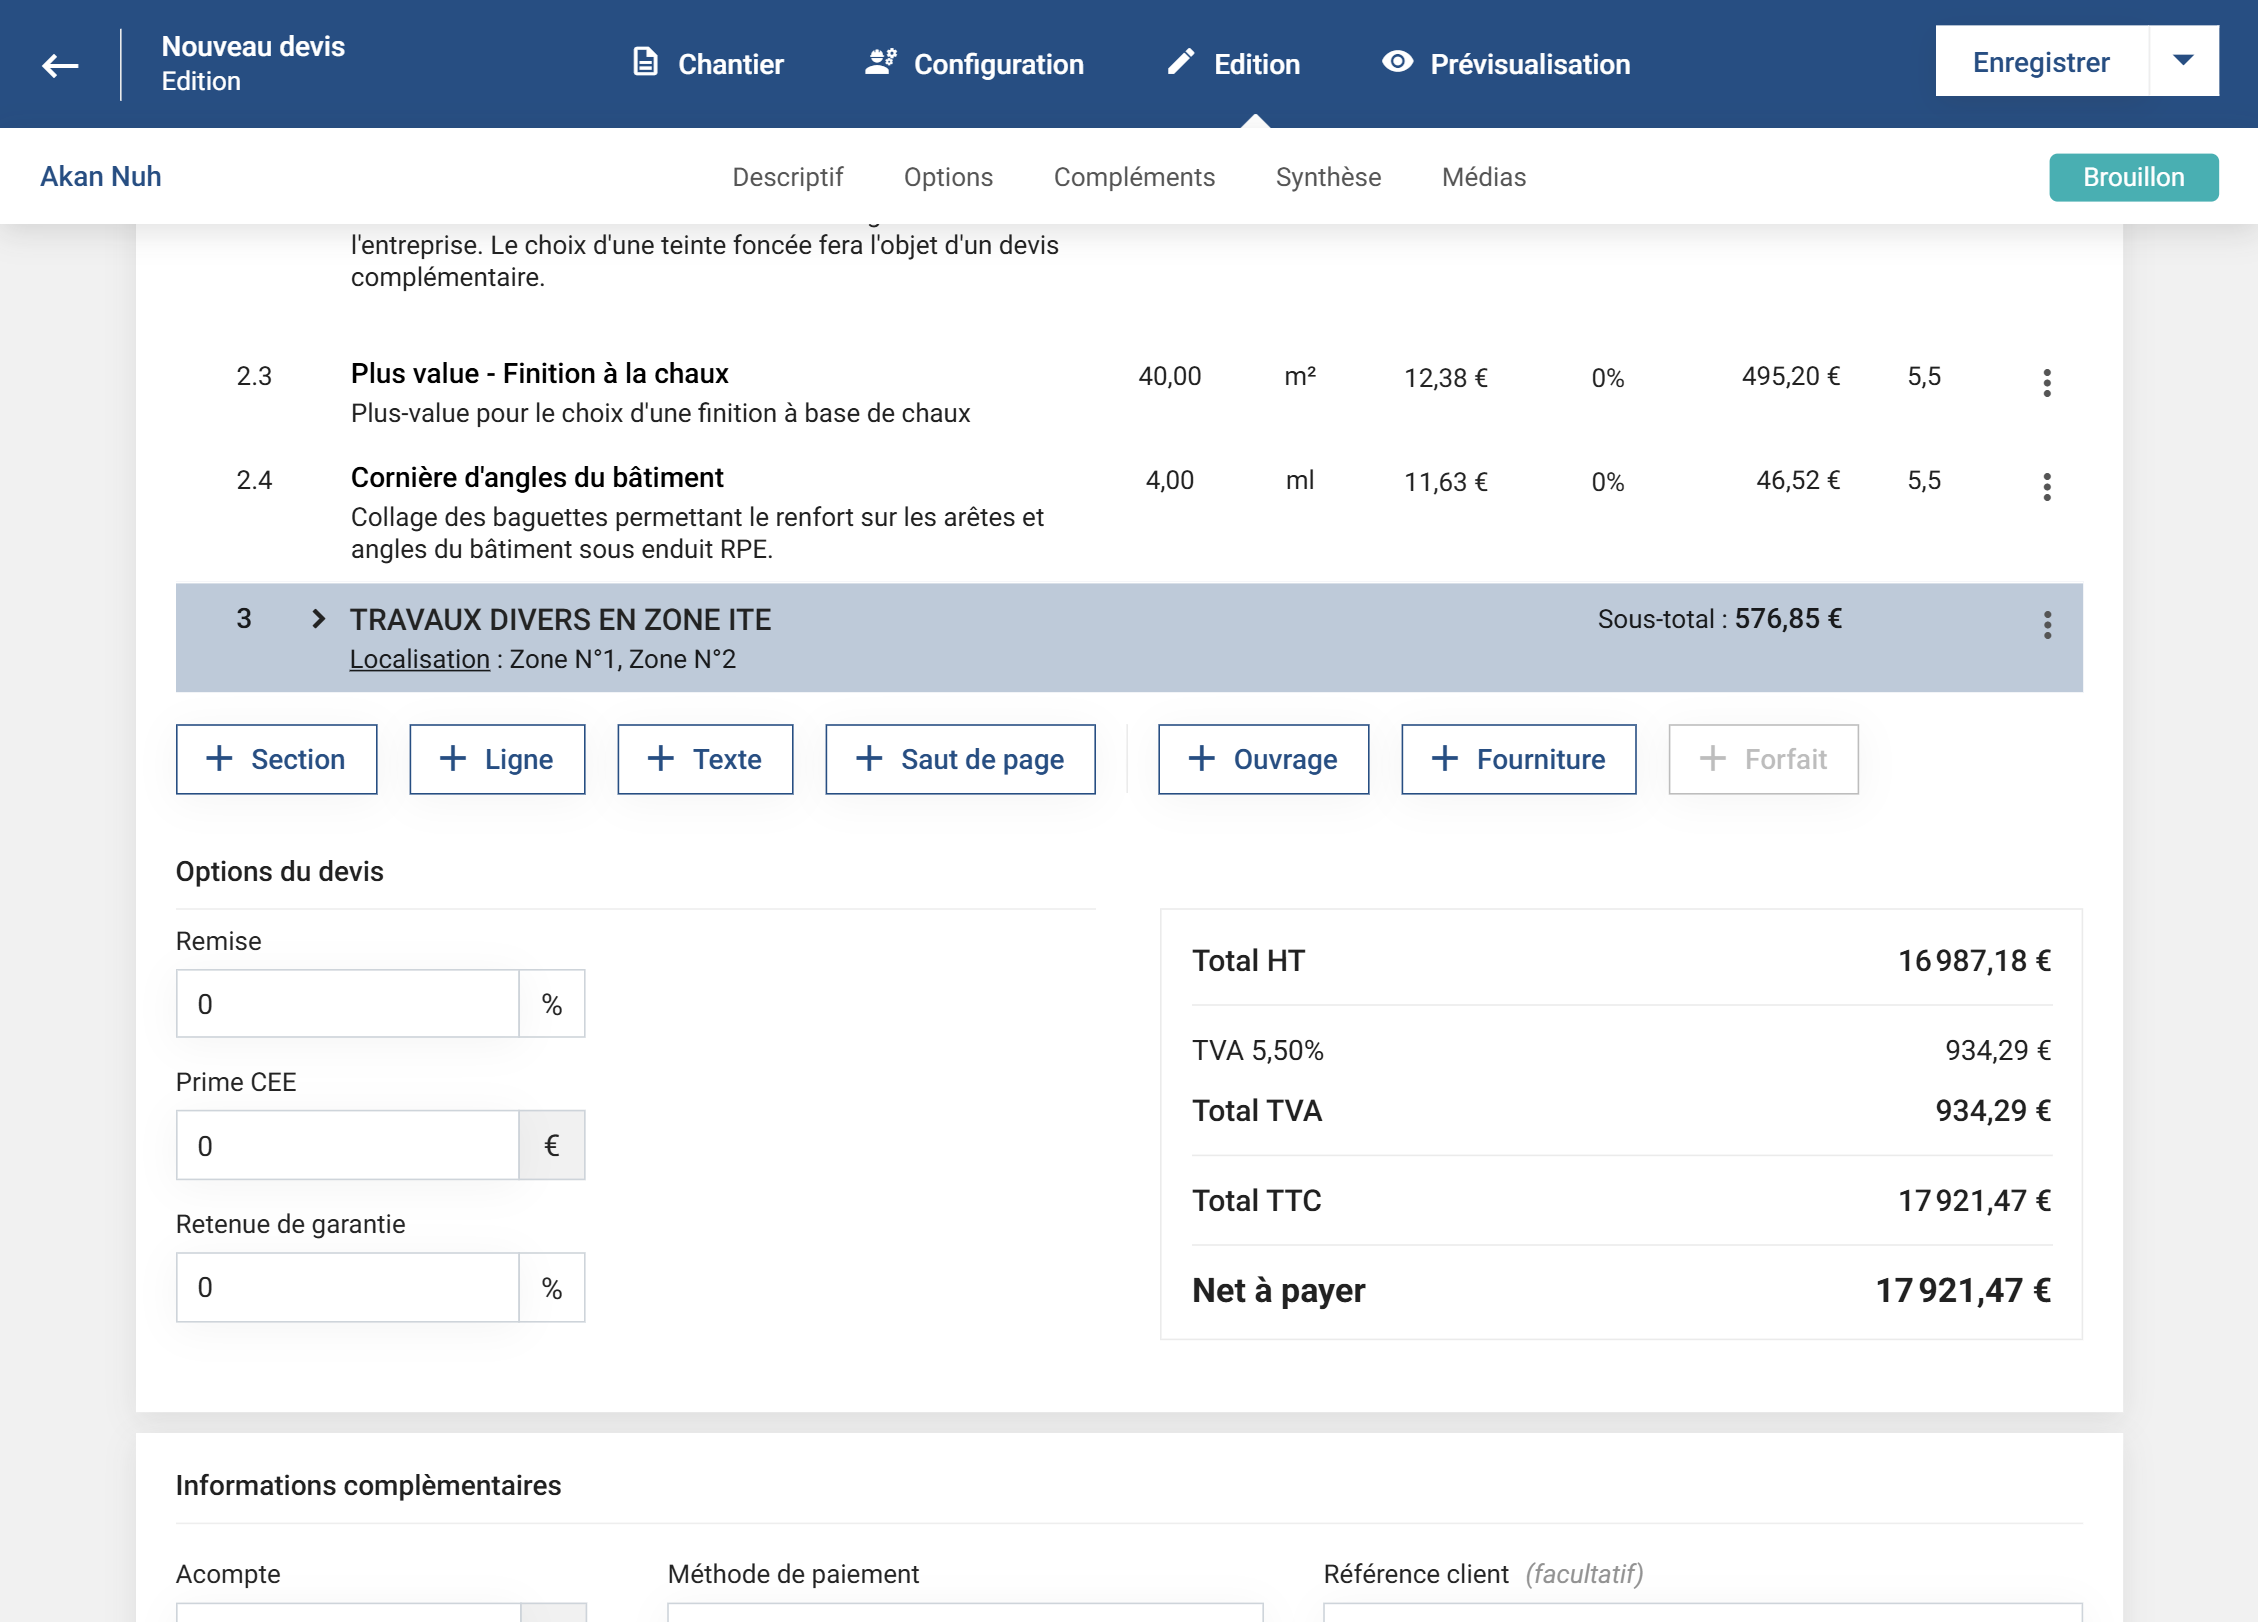Click the back arrow icon

[x=60, y=66]
